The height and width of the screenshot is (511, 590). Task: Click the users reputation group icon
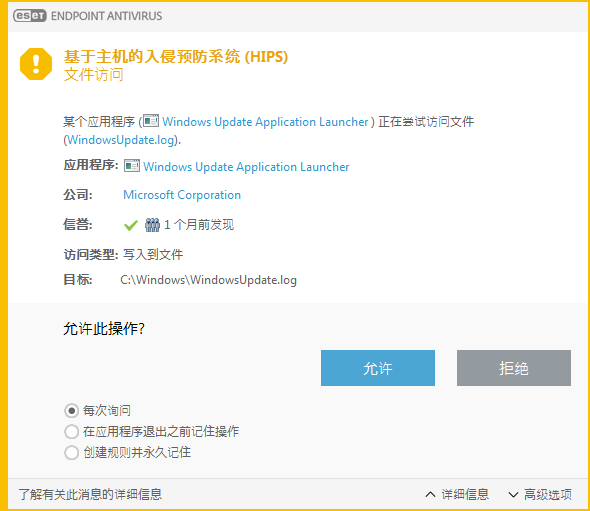[152, 225]
